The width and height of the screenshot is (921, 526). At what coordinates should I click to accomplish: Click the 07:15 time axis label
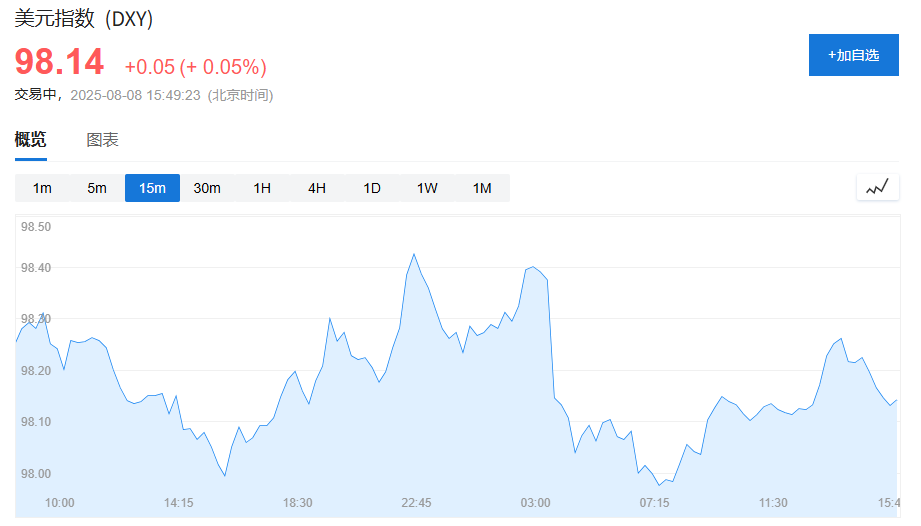point(654,503)
